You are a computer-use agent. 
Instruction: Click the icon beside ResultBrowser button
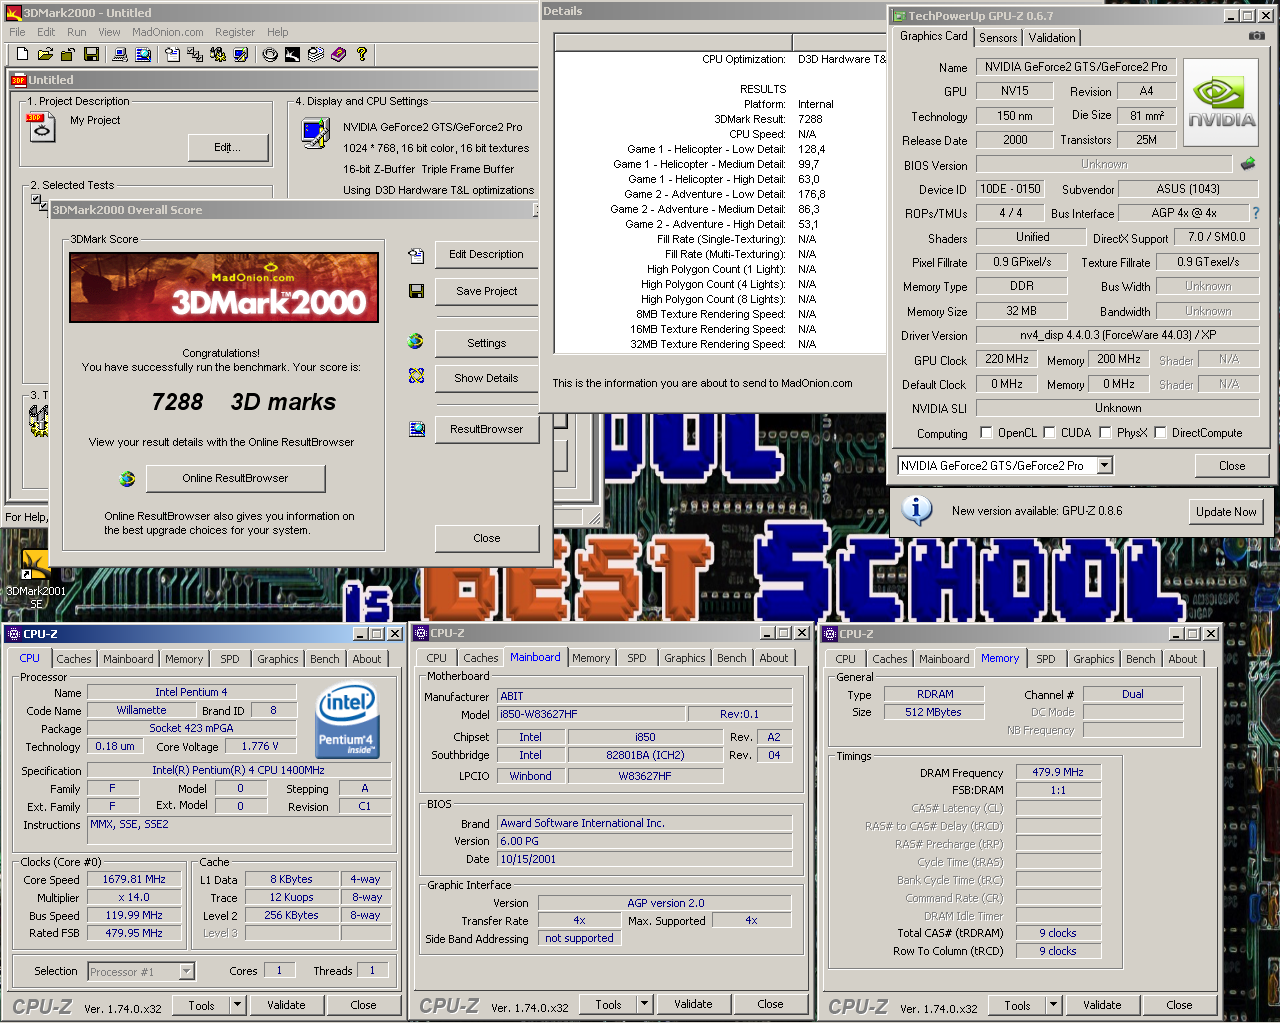pos(416,429)
